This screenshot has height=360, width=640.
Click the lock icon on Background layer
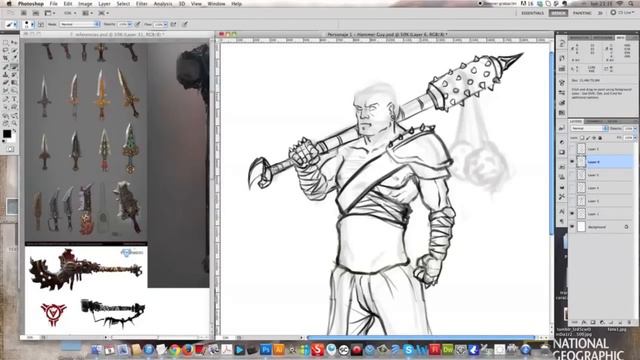[627, 227]
